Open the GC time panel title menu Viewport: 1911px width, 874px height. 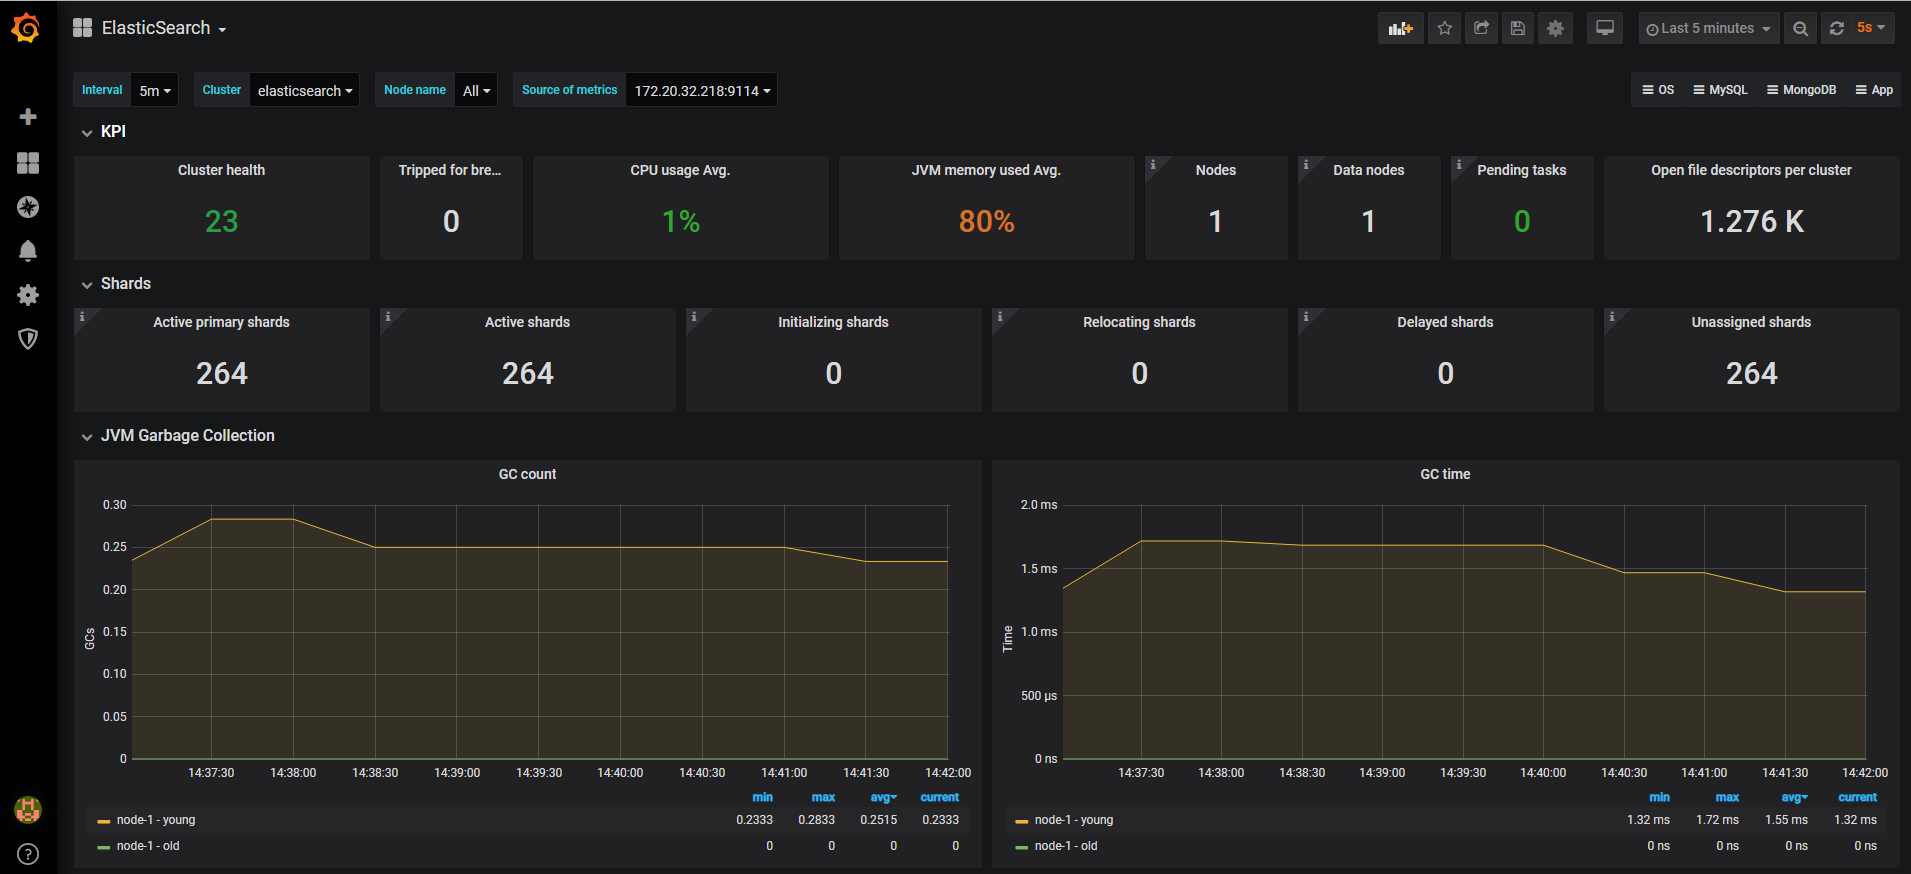[x=1445, y=474]
